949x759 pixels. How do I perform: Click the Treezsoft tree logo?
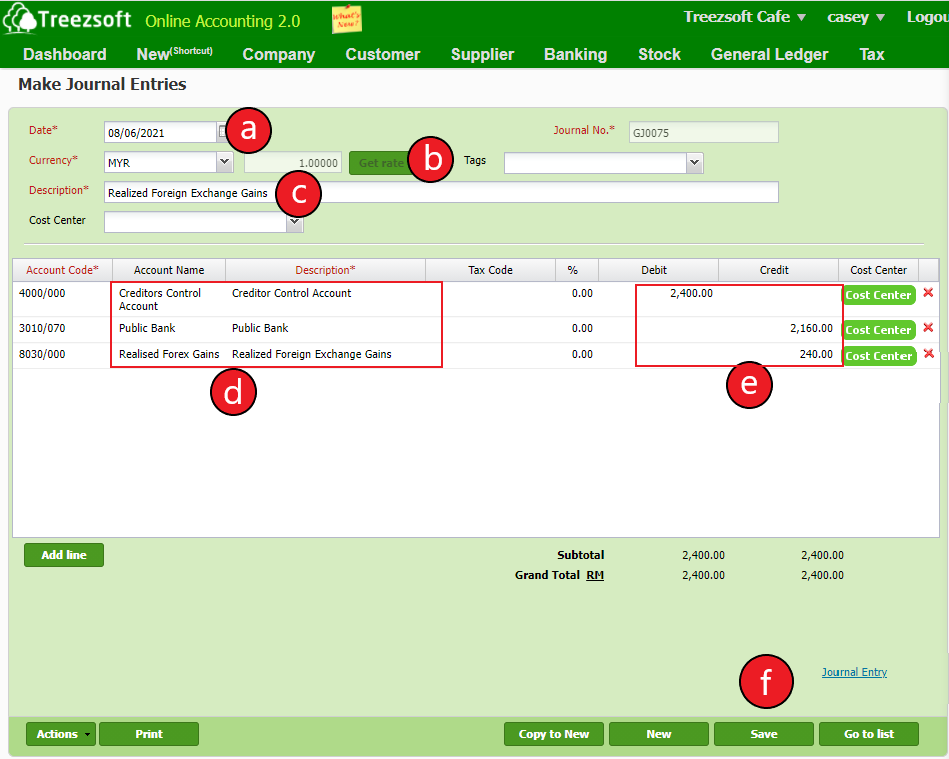coord(20,18)
